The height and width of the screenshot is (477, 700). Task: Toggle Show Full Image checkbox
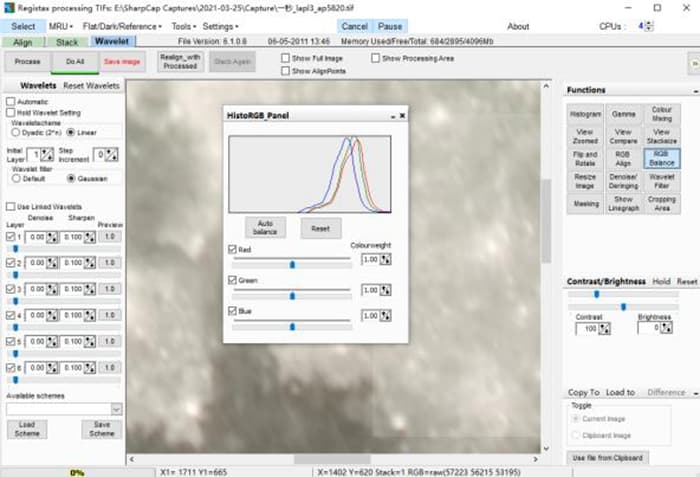[286, 58]
